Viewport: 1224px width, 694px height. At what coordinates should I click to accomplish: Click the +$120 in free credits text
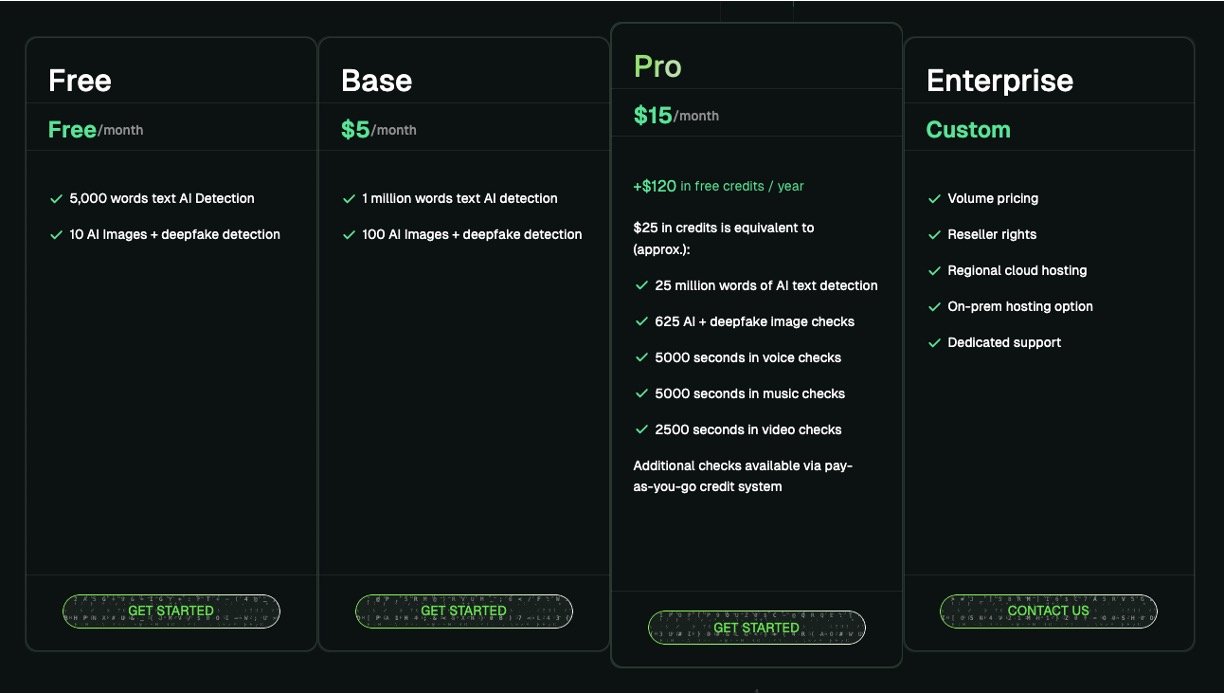(x=718, y=186)
